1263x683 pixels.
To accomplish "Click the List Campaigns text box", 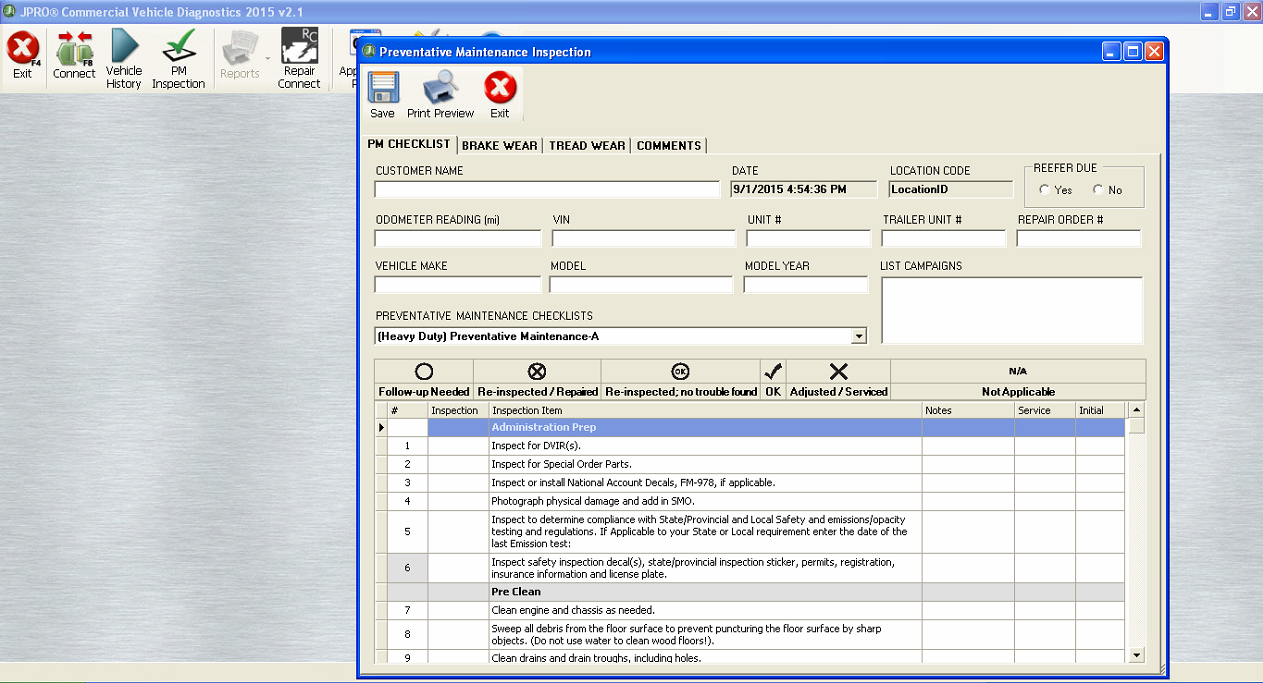I will (x=1012, y=310).
